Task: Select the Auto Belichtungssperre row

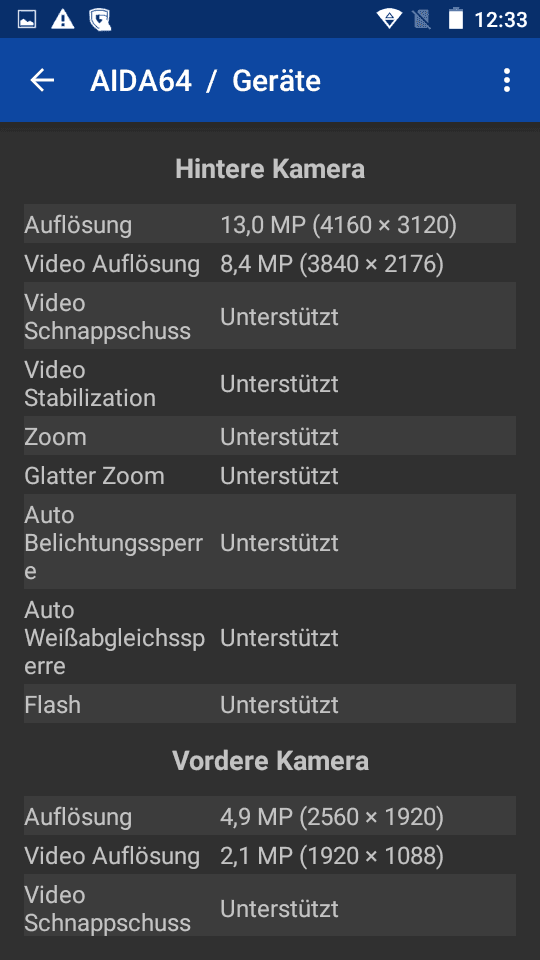Action: pos(270,541)
